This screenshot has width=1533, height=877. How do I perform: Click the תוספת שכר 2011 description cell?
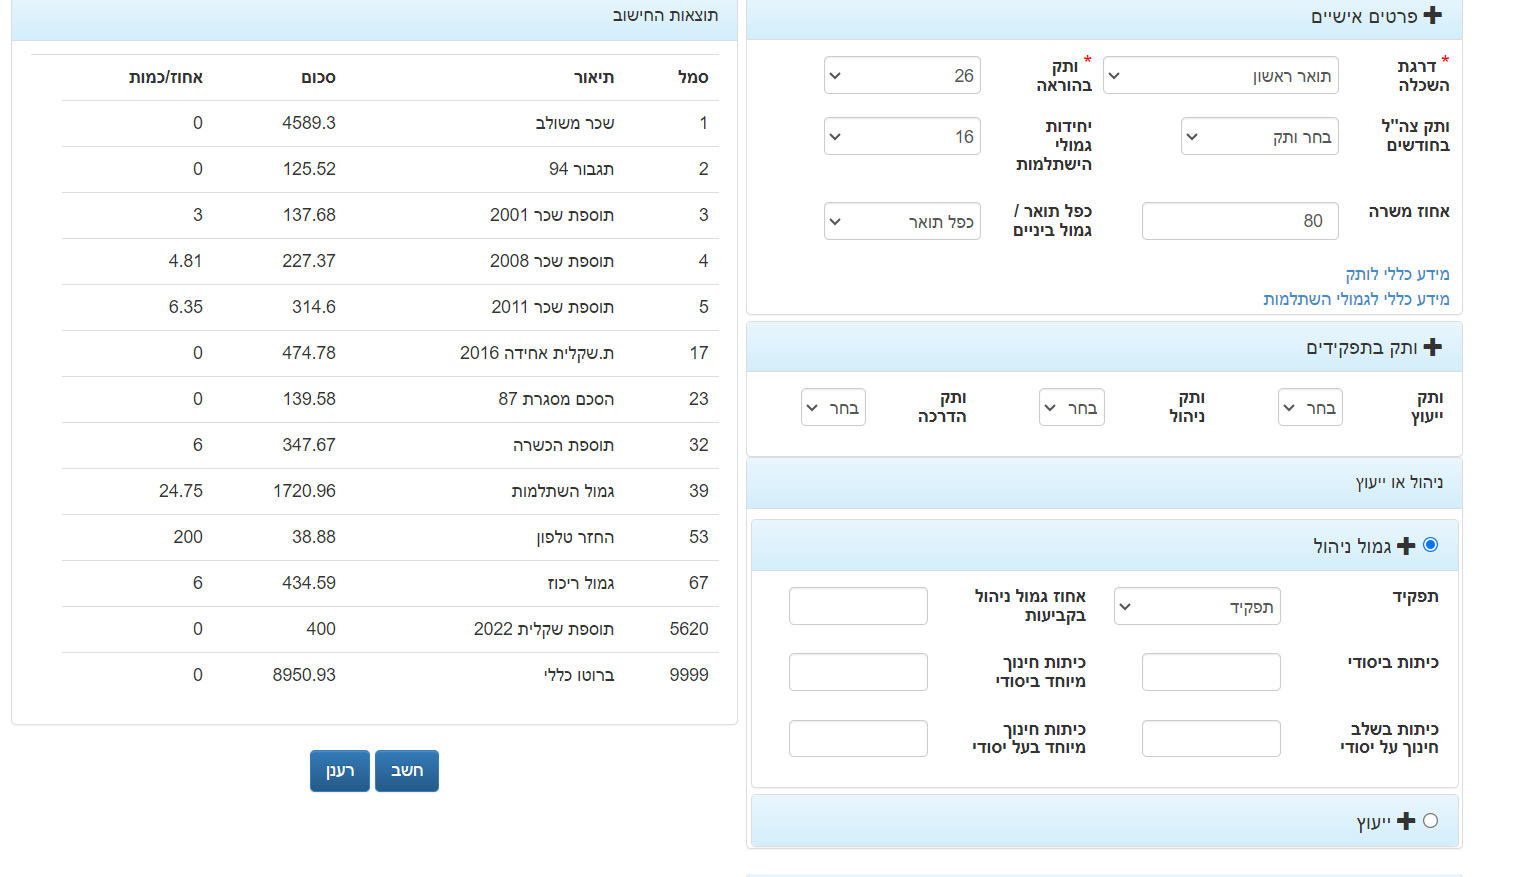point(553,307)
